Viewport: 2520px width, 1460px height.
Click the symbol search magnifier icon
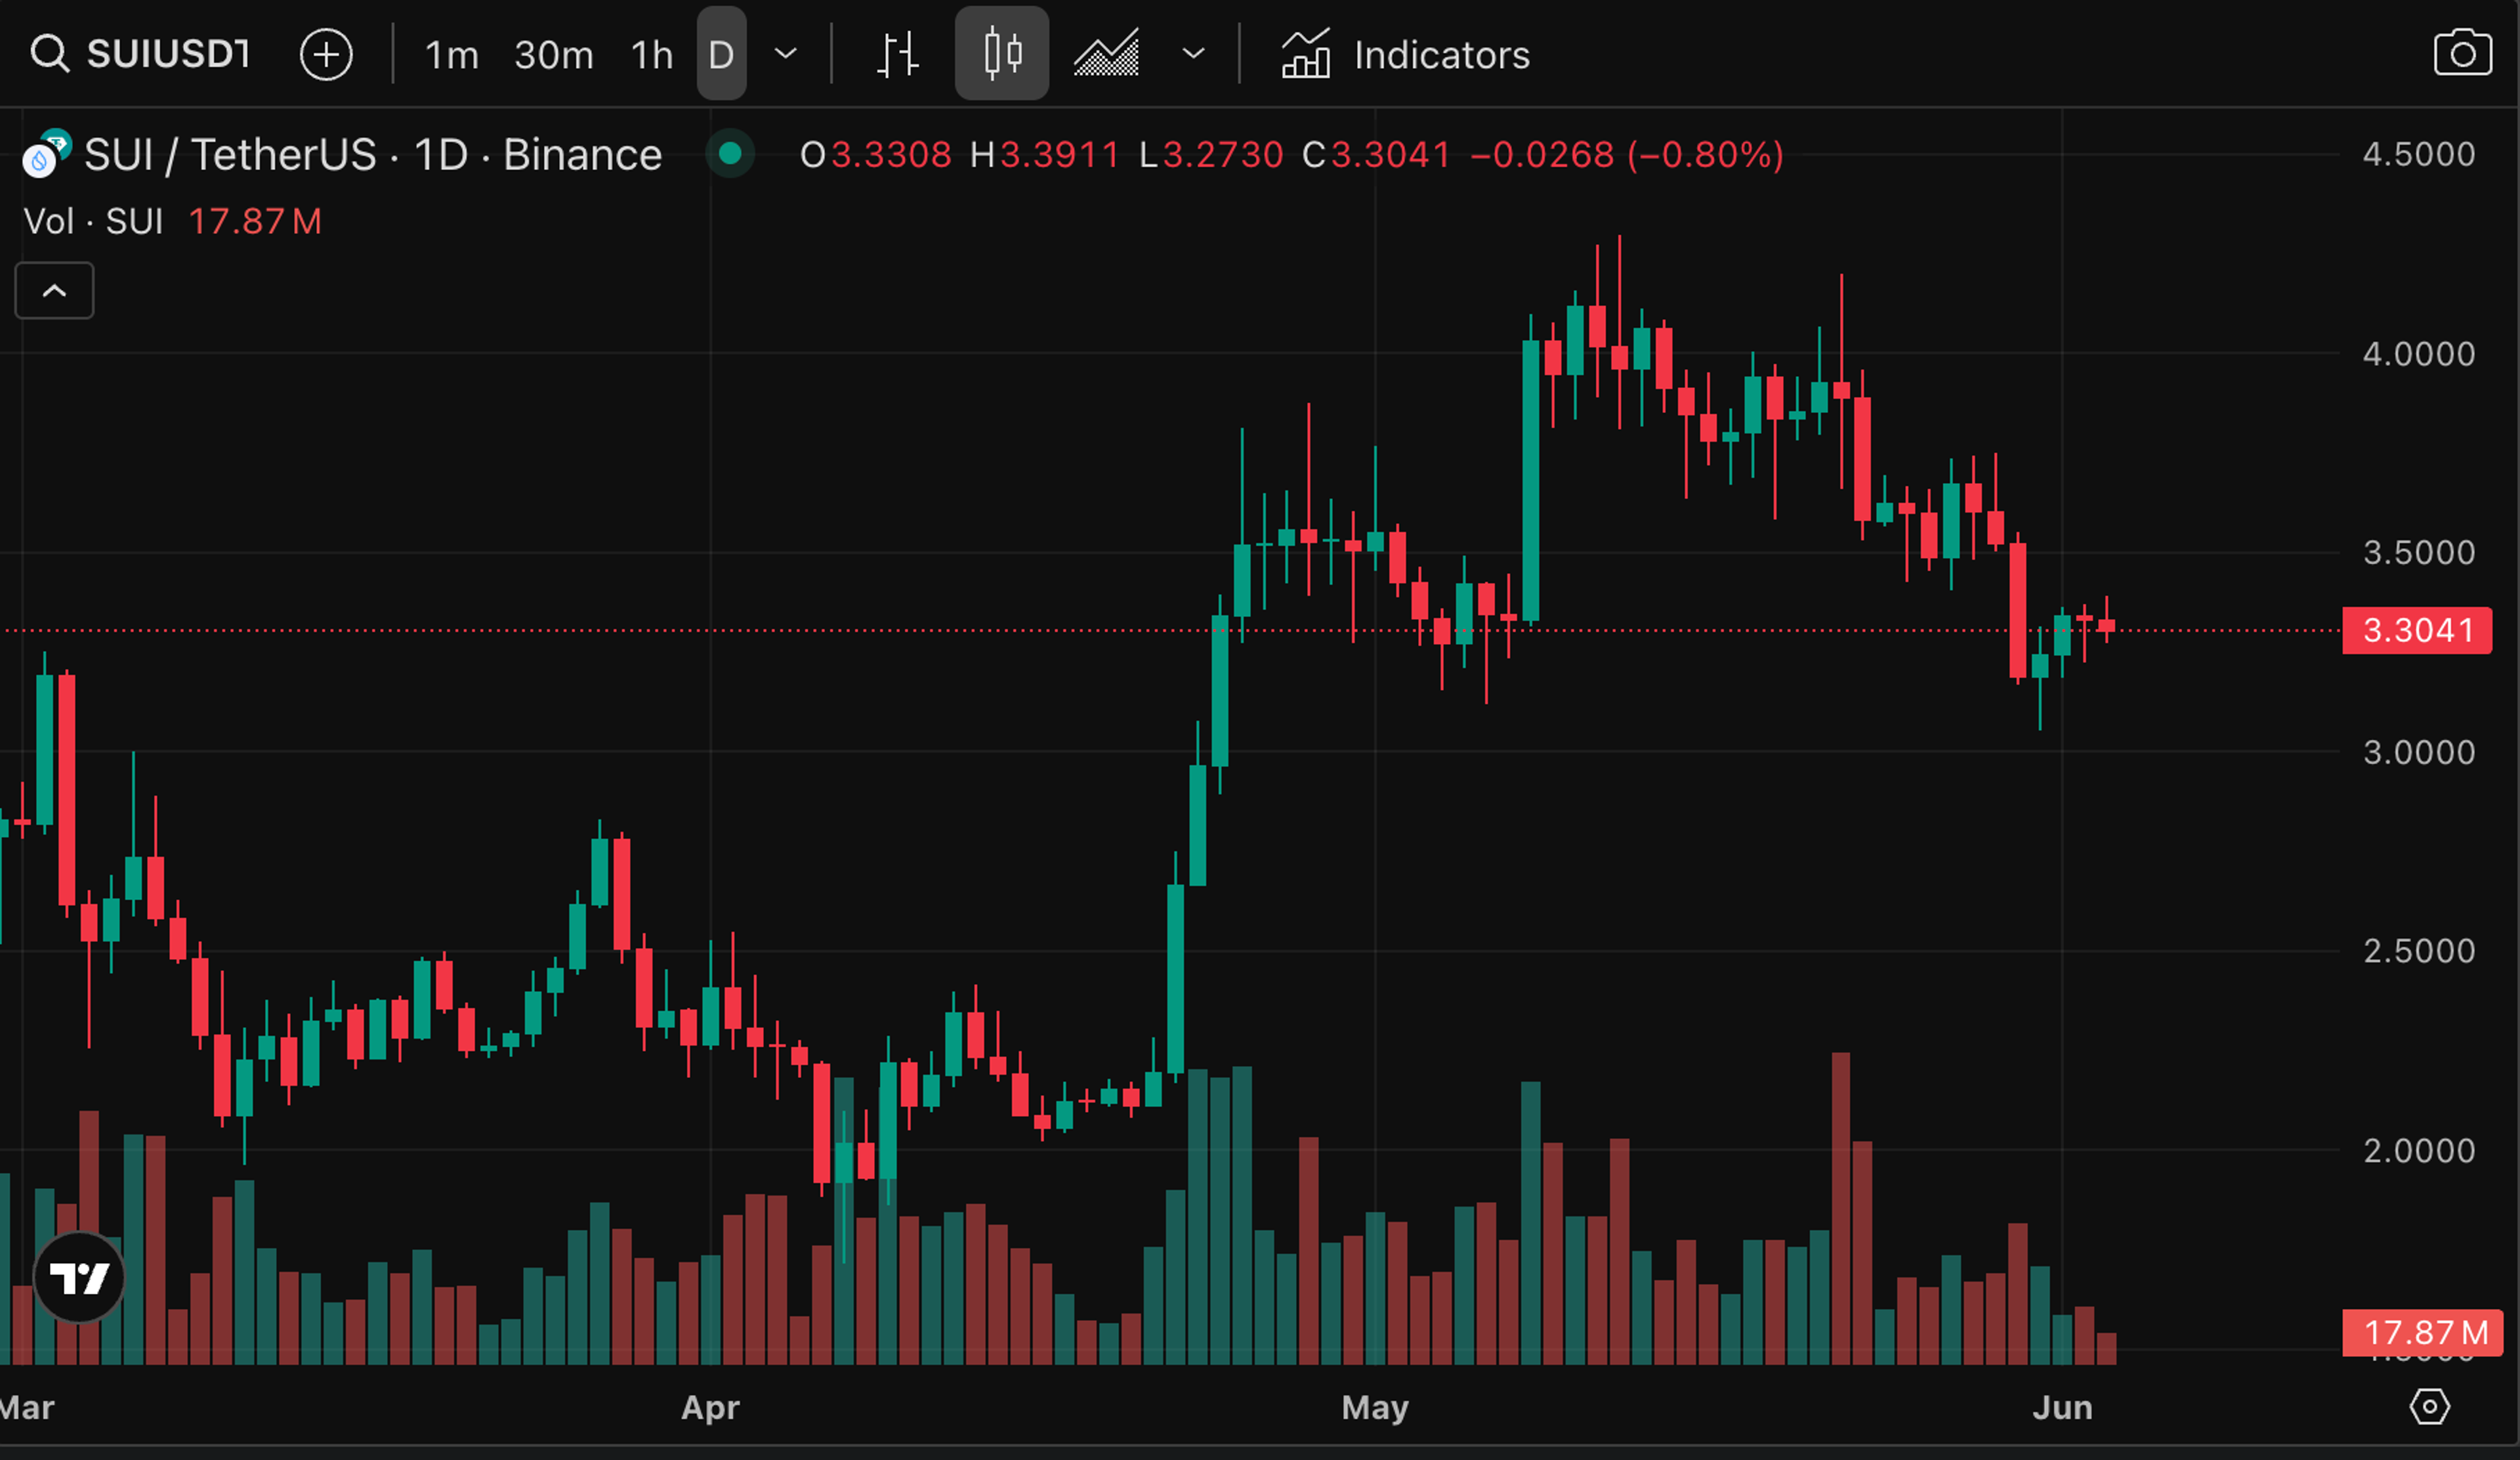coord(49,54)
